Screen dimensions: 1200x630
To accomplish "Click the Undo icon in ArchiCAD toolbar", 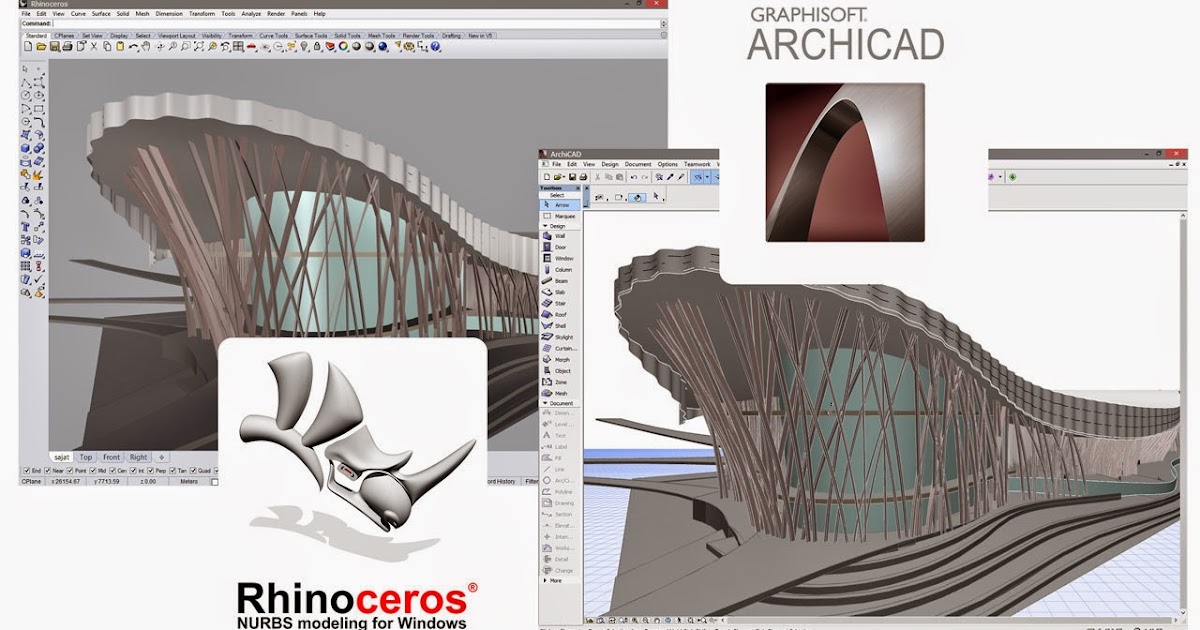I will click(x=634, y=177).
